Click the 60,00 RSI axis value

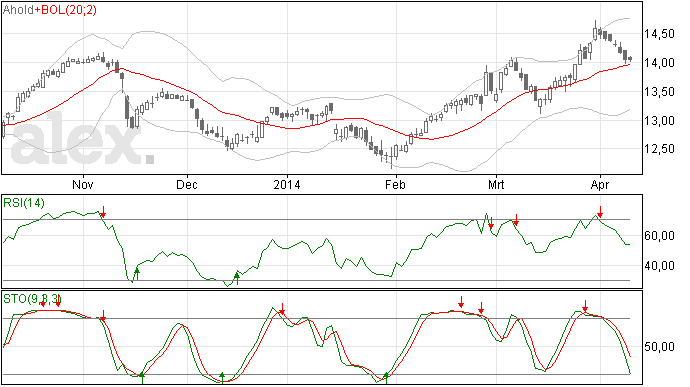coord(659,236)
